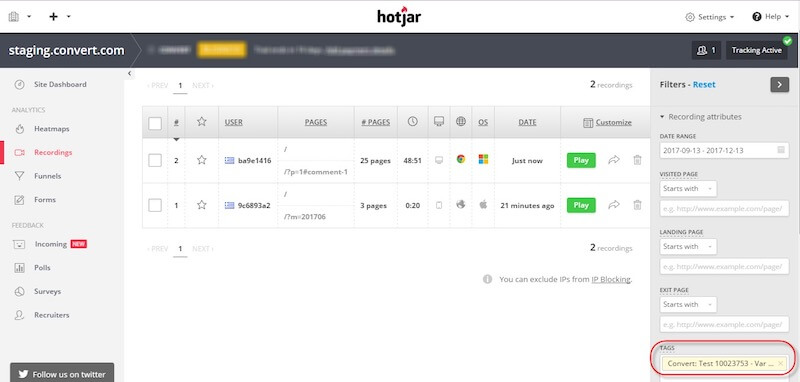Open Visited Page 'Starts with' dropdown

(x=688, y=189)
